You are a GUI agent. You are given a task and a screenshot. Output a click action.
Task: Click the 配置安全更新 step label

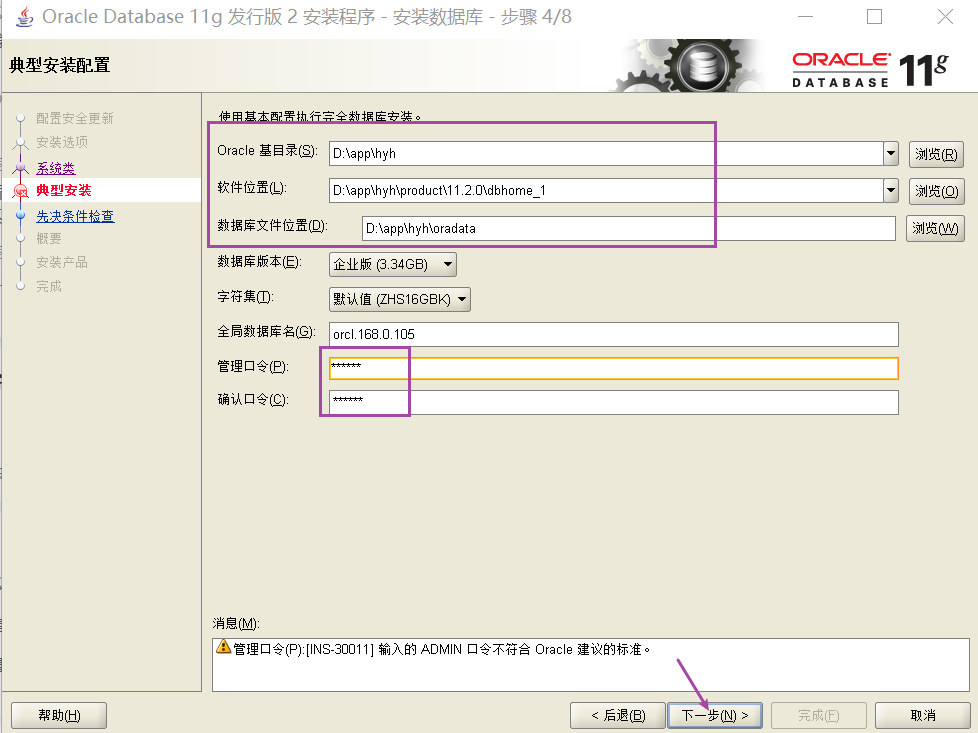point(75,119)
